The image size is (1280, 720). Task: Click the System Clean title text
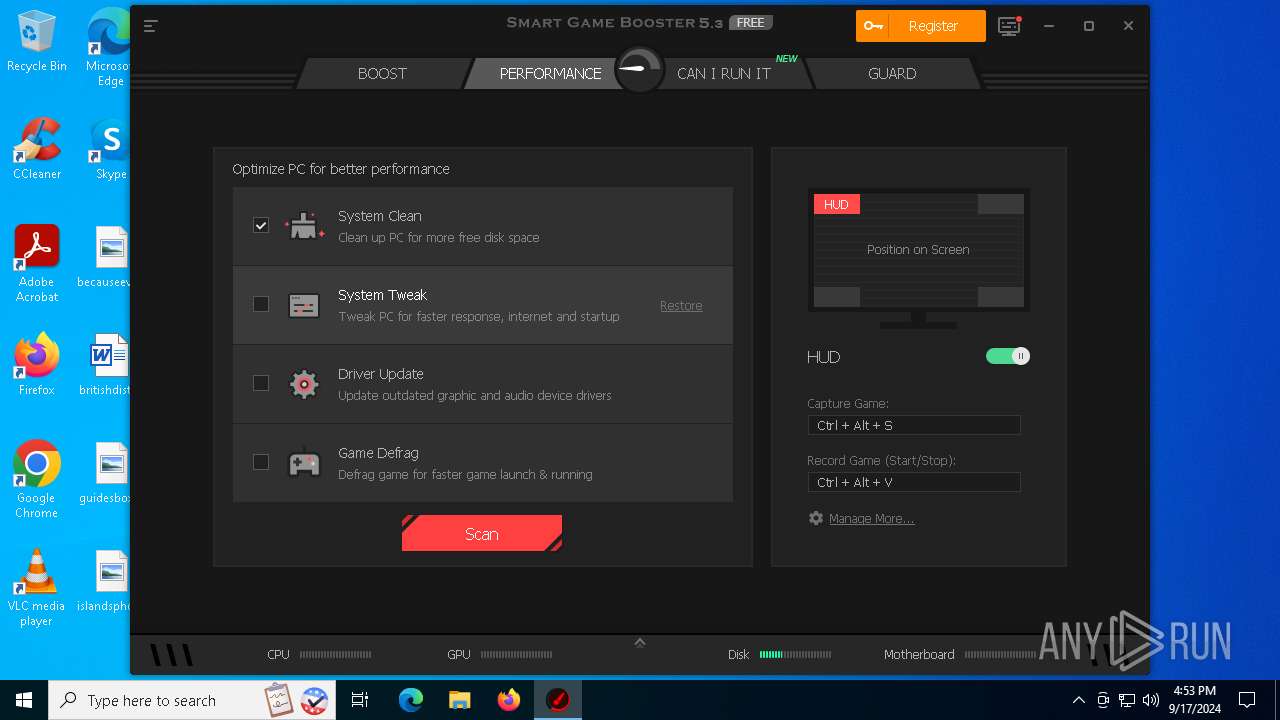[x=380, y=216]
